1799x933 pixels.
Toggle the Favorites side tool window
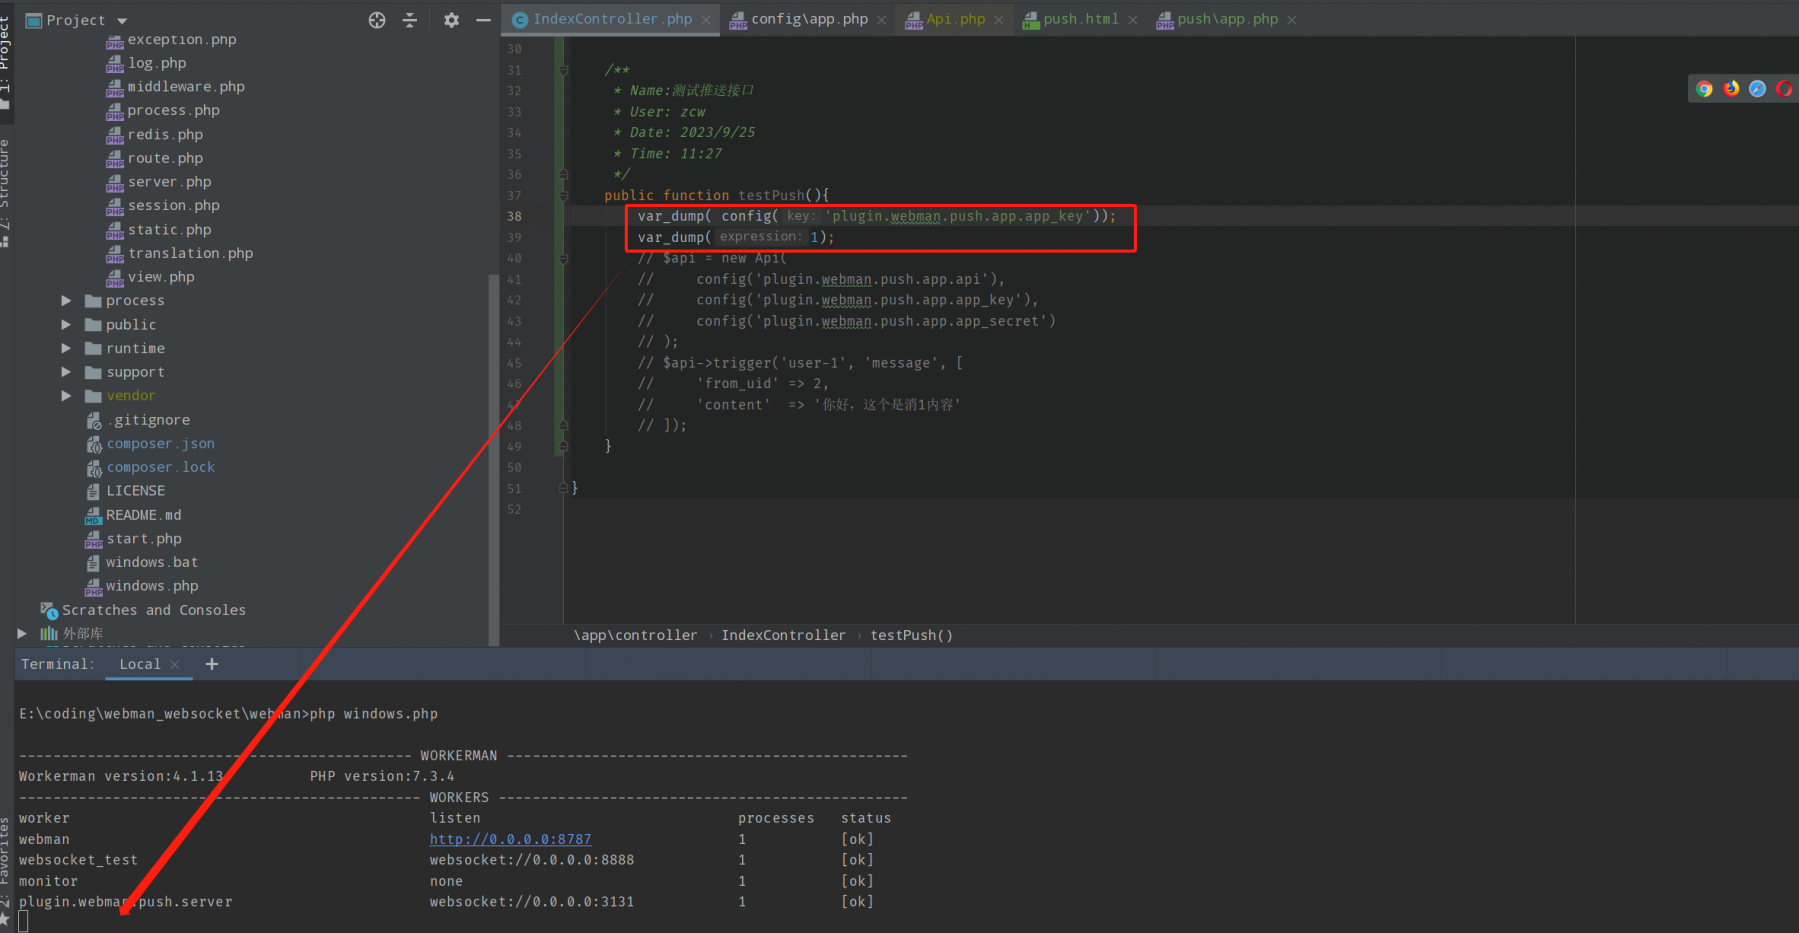(5, 870)
